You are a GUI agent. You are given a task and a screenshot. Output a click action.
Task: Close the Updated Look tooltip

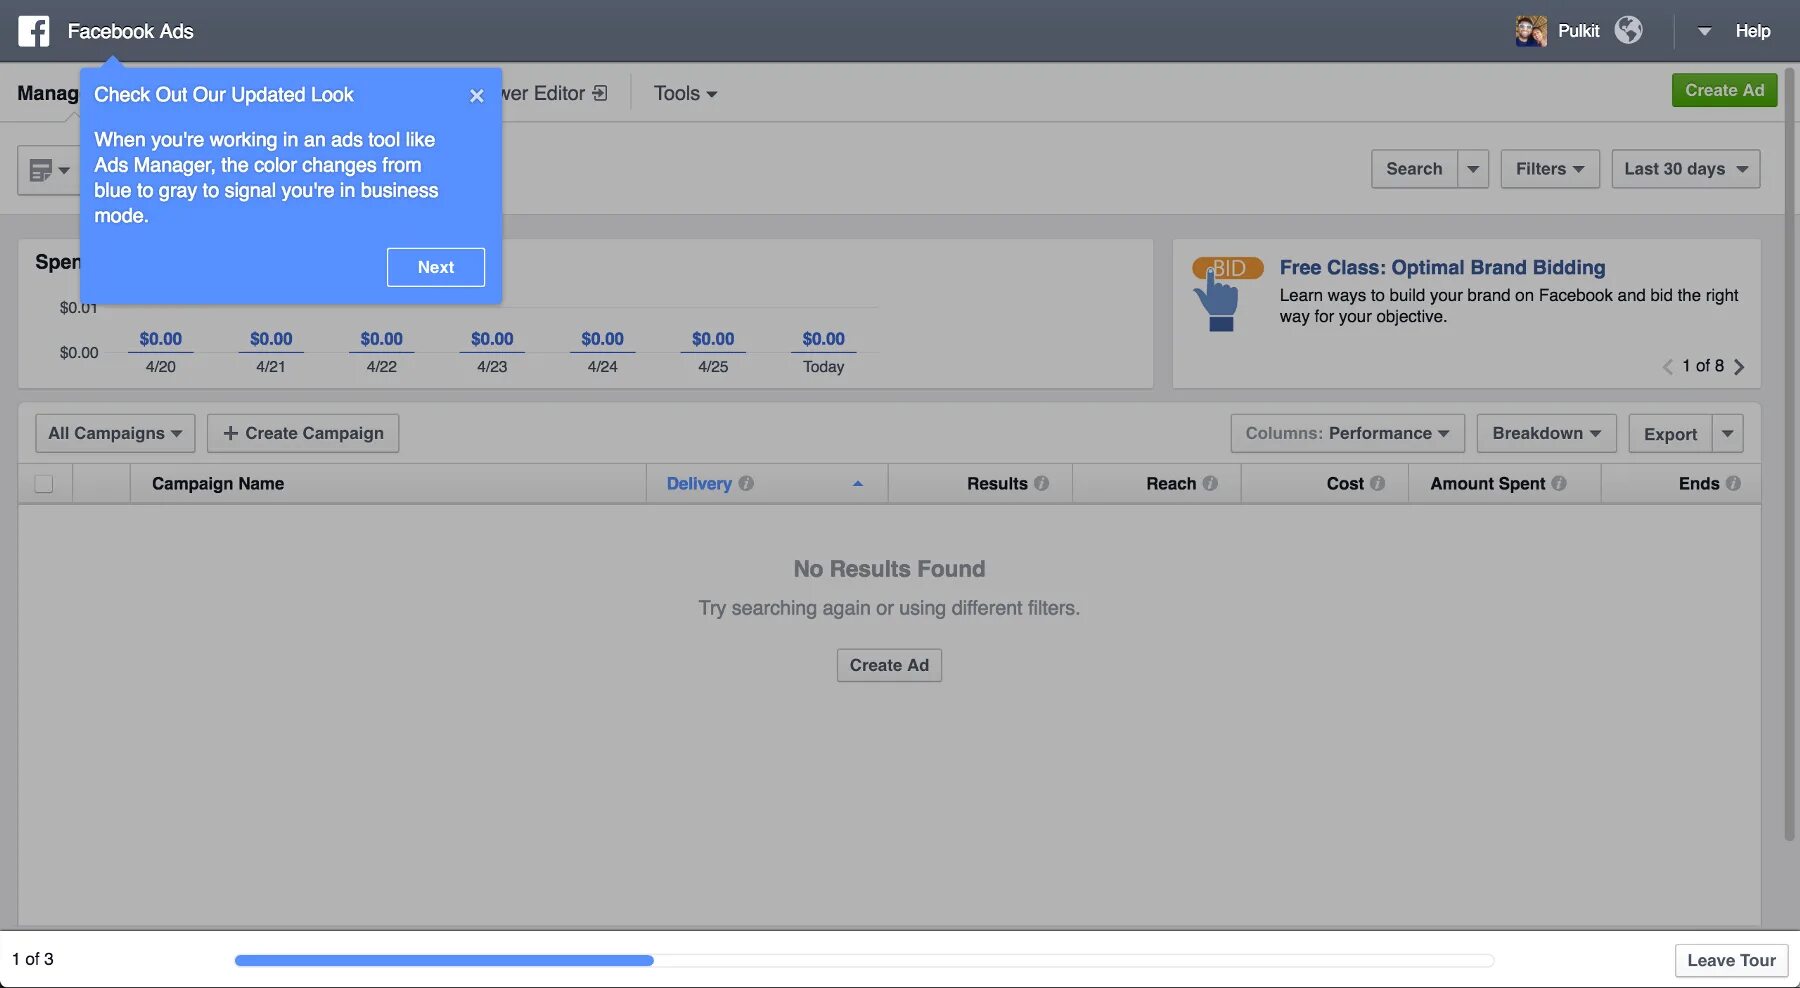pos(477,96)
